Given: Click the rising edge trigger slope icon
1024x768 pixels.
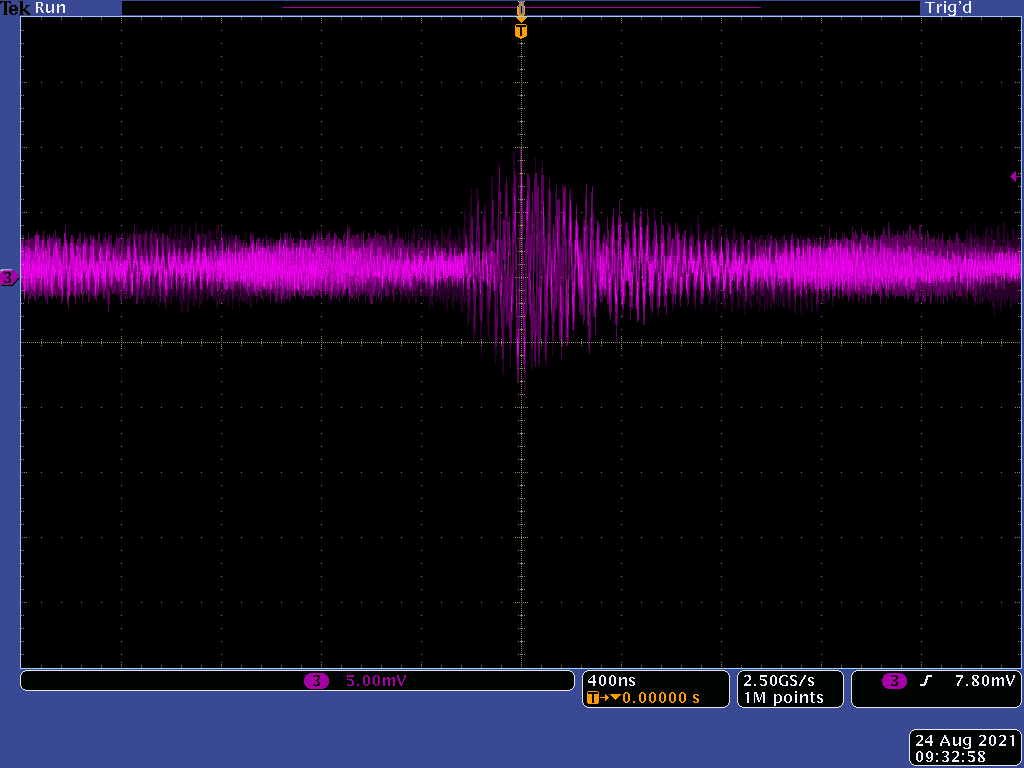Looking at the screenshot, I should coord(926,681).
